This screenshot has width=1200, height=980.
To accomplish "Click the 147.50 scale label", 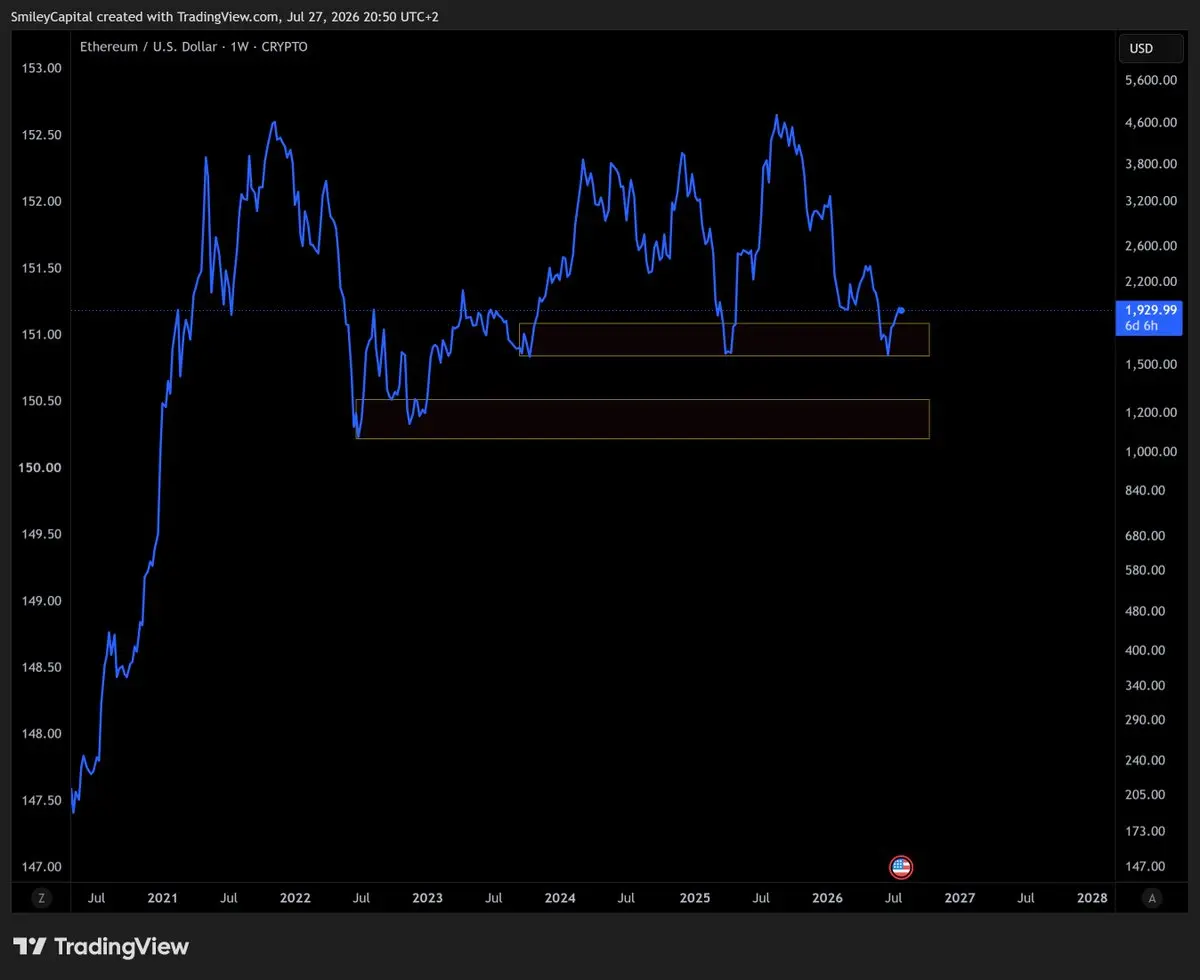I will pyautogui.click(x=41, y=800).
